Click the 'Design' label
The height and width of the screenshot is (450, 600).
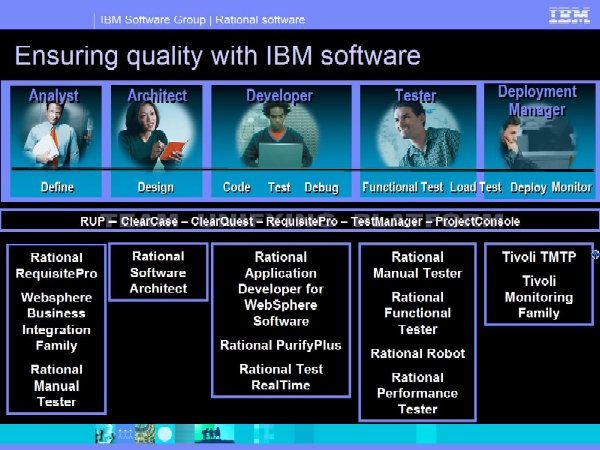156,188
